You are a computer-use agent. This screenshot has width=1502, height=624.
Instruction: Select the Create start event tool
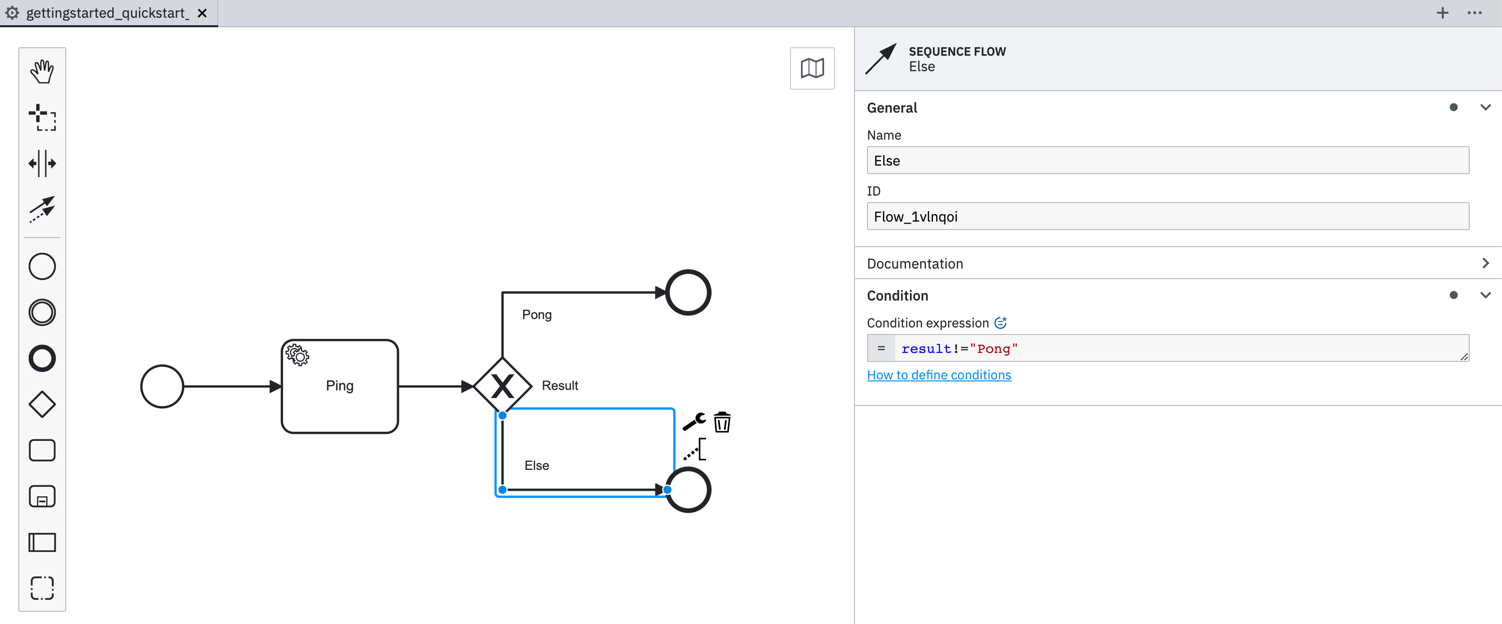coord(42,265)
